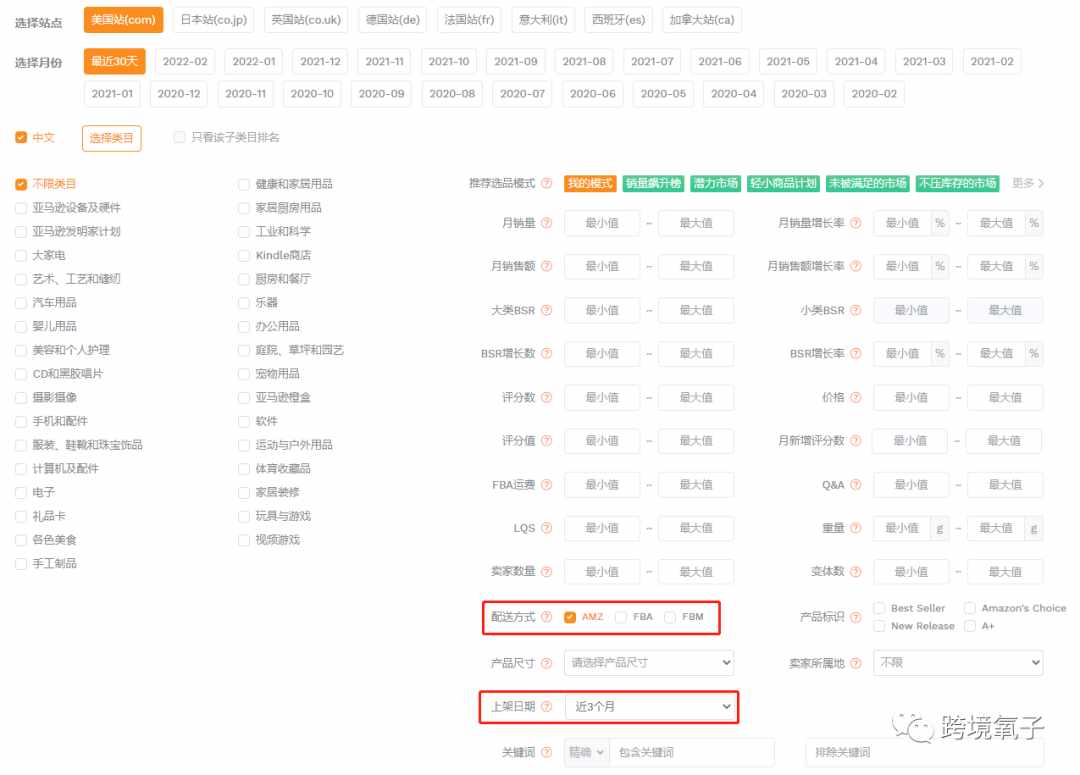Check the New Release badge filter
Viewport: 1080px width, 775px height.
coord(880,626)
